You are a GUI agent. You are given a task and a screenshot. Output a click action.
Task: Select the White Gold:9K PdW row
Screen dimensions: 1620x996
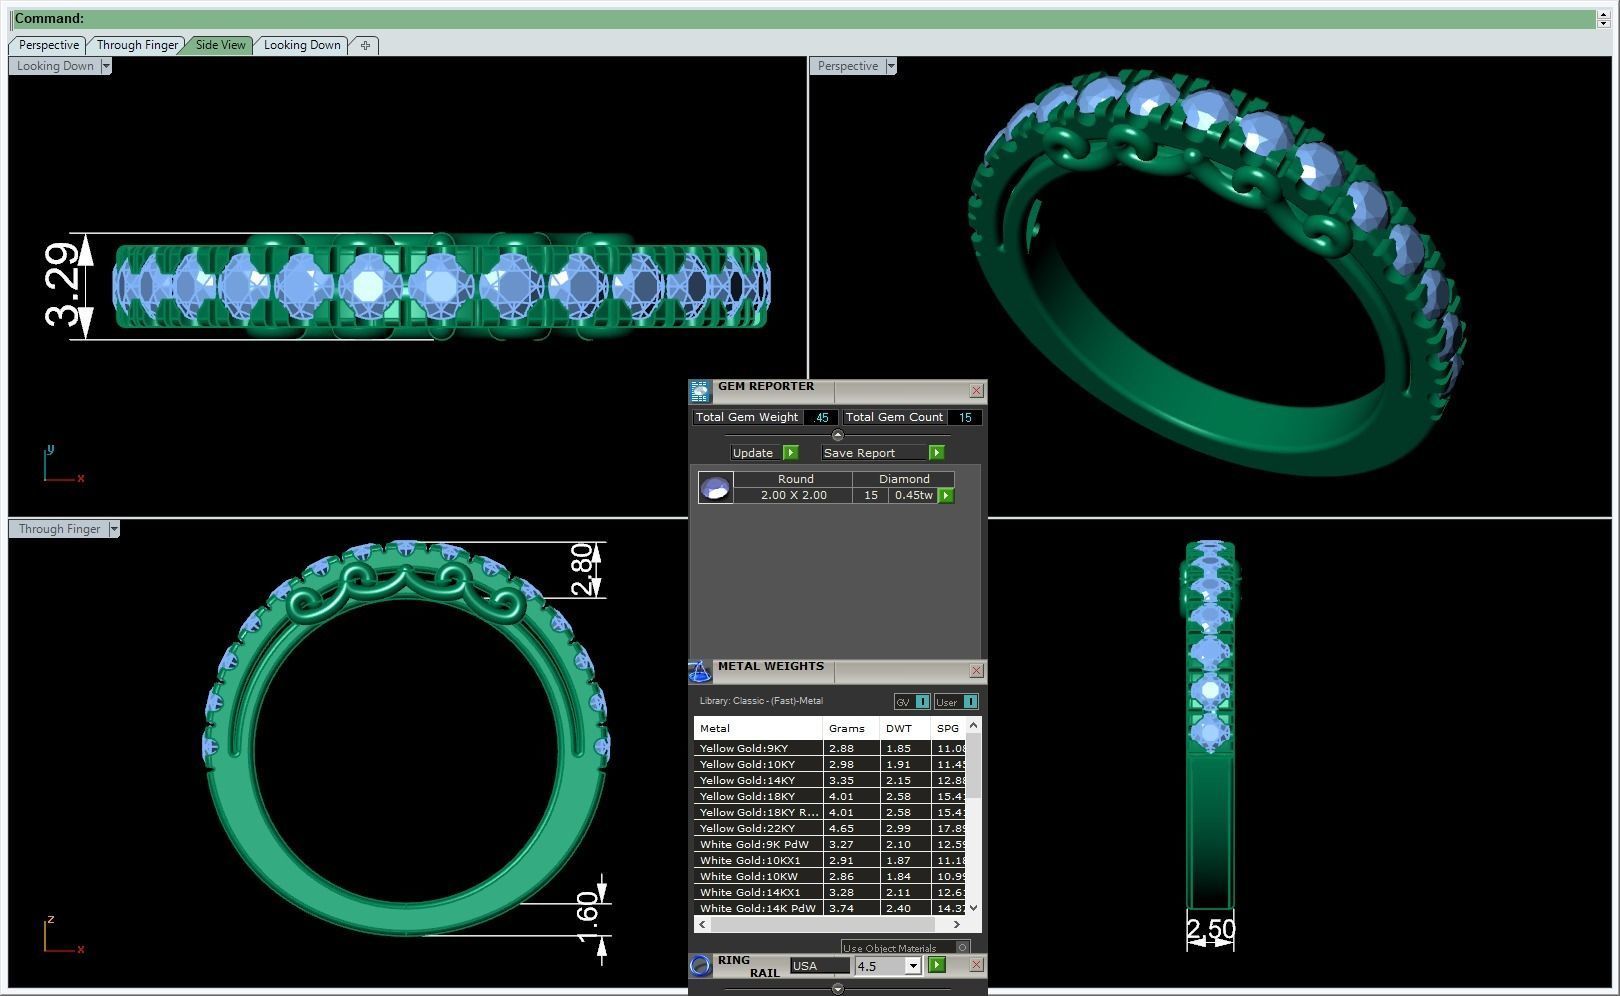point(830,844)
